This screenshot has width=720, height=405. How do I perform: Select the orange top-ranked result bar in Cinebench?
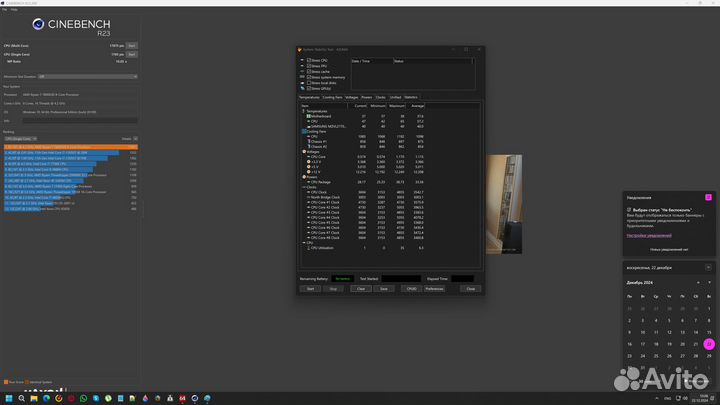[x=71, y=147]
